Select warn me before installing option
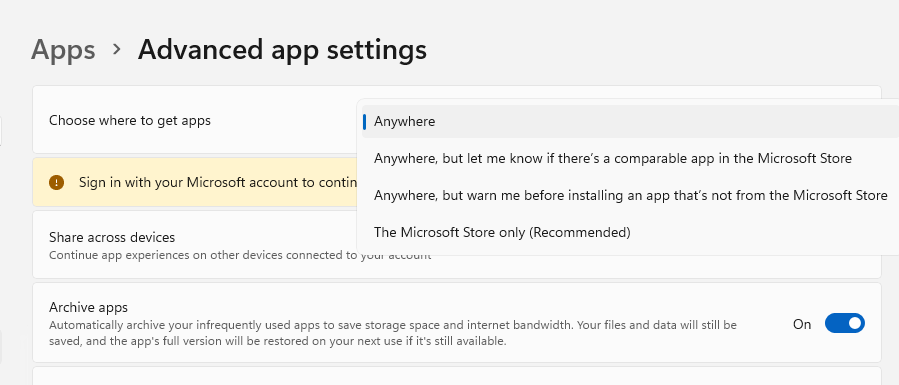The image size is (899, 385). [x=630, y=195]
